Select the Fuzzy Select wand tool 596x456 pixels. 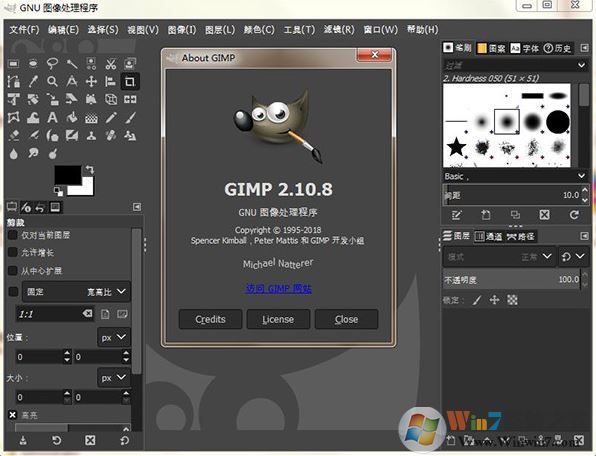click(72, 63)
